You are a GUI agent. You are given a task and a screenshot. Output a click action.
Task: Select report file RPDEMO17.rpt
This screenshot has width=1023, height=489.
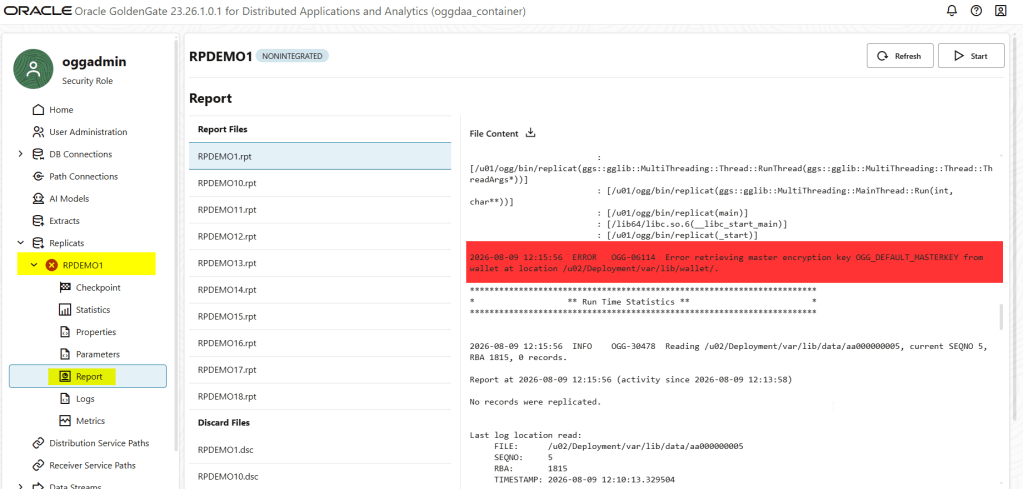tap(320, 370)
